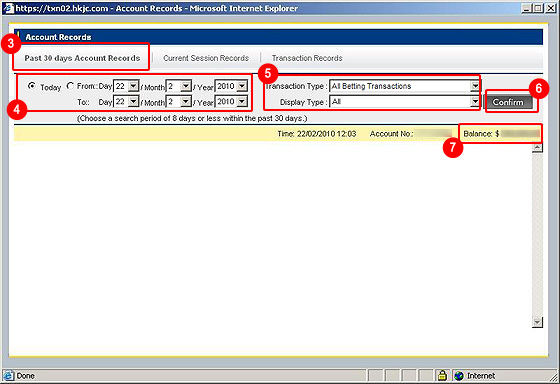Minimize the Internet Explorer window
Viewport: 560px width, 384px height.
coord(526,8)
